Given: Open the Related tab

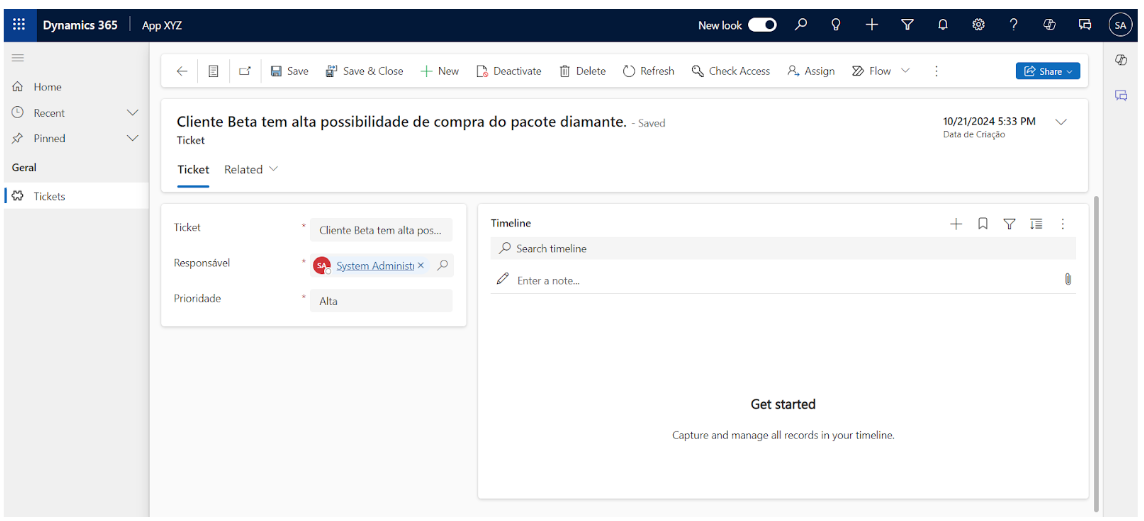Looking at the screenshot, I should 250,169.
